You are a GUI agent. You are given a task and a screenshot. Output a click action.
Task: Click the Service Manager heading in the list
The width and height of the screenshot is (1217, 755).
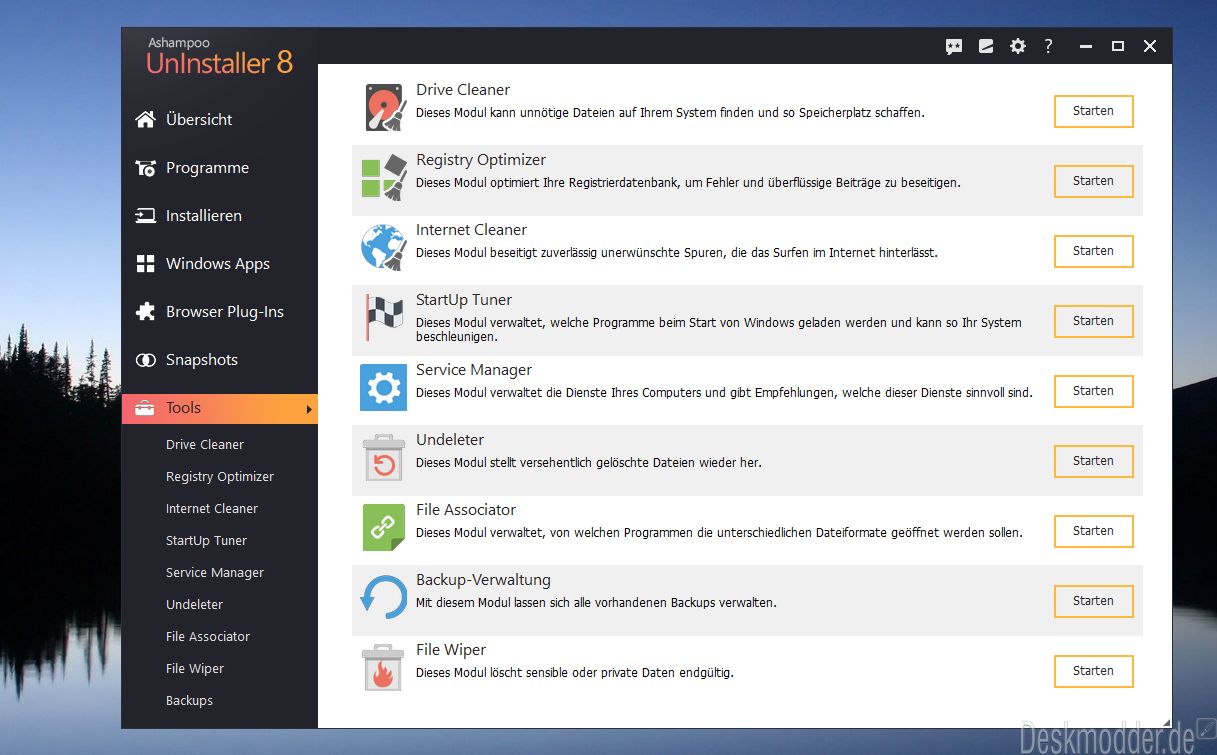pos(474,370)
